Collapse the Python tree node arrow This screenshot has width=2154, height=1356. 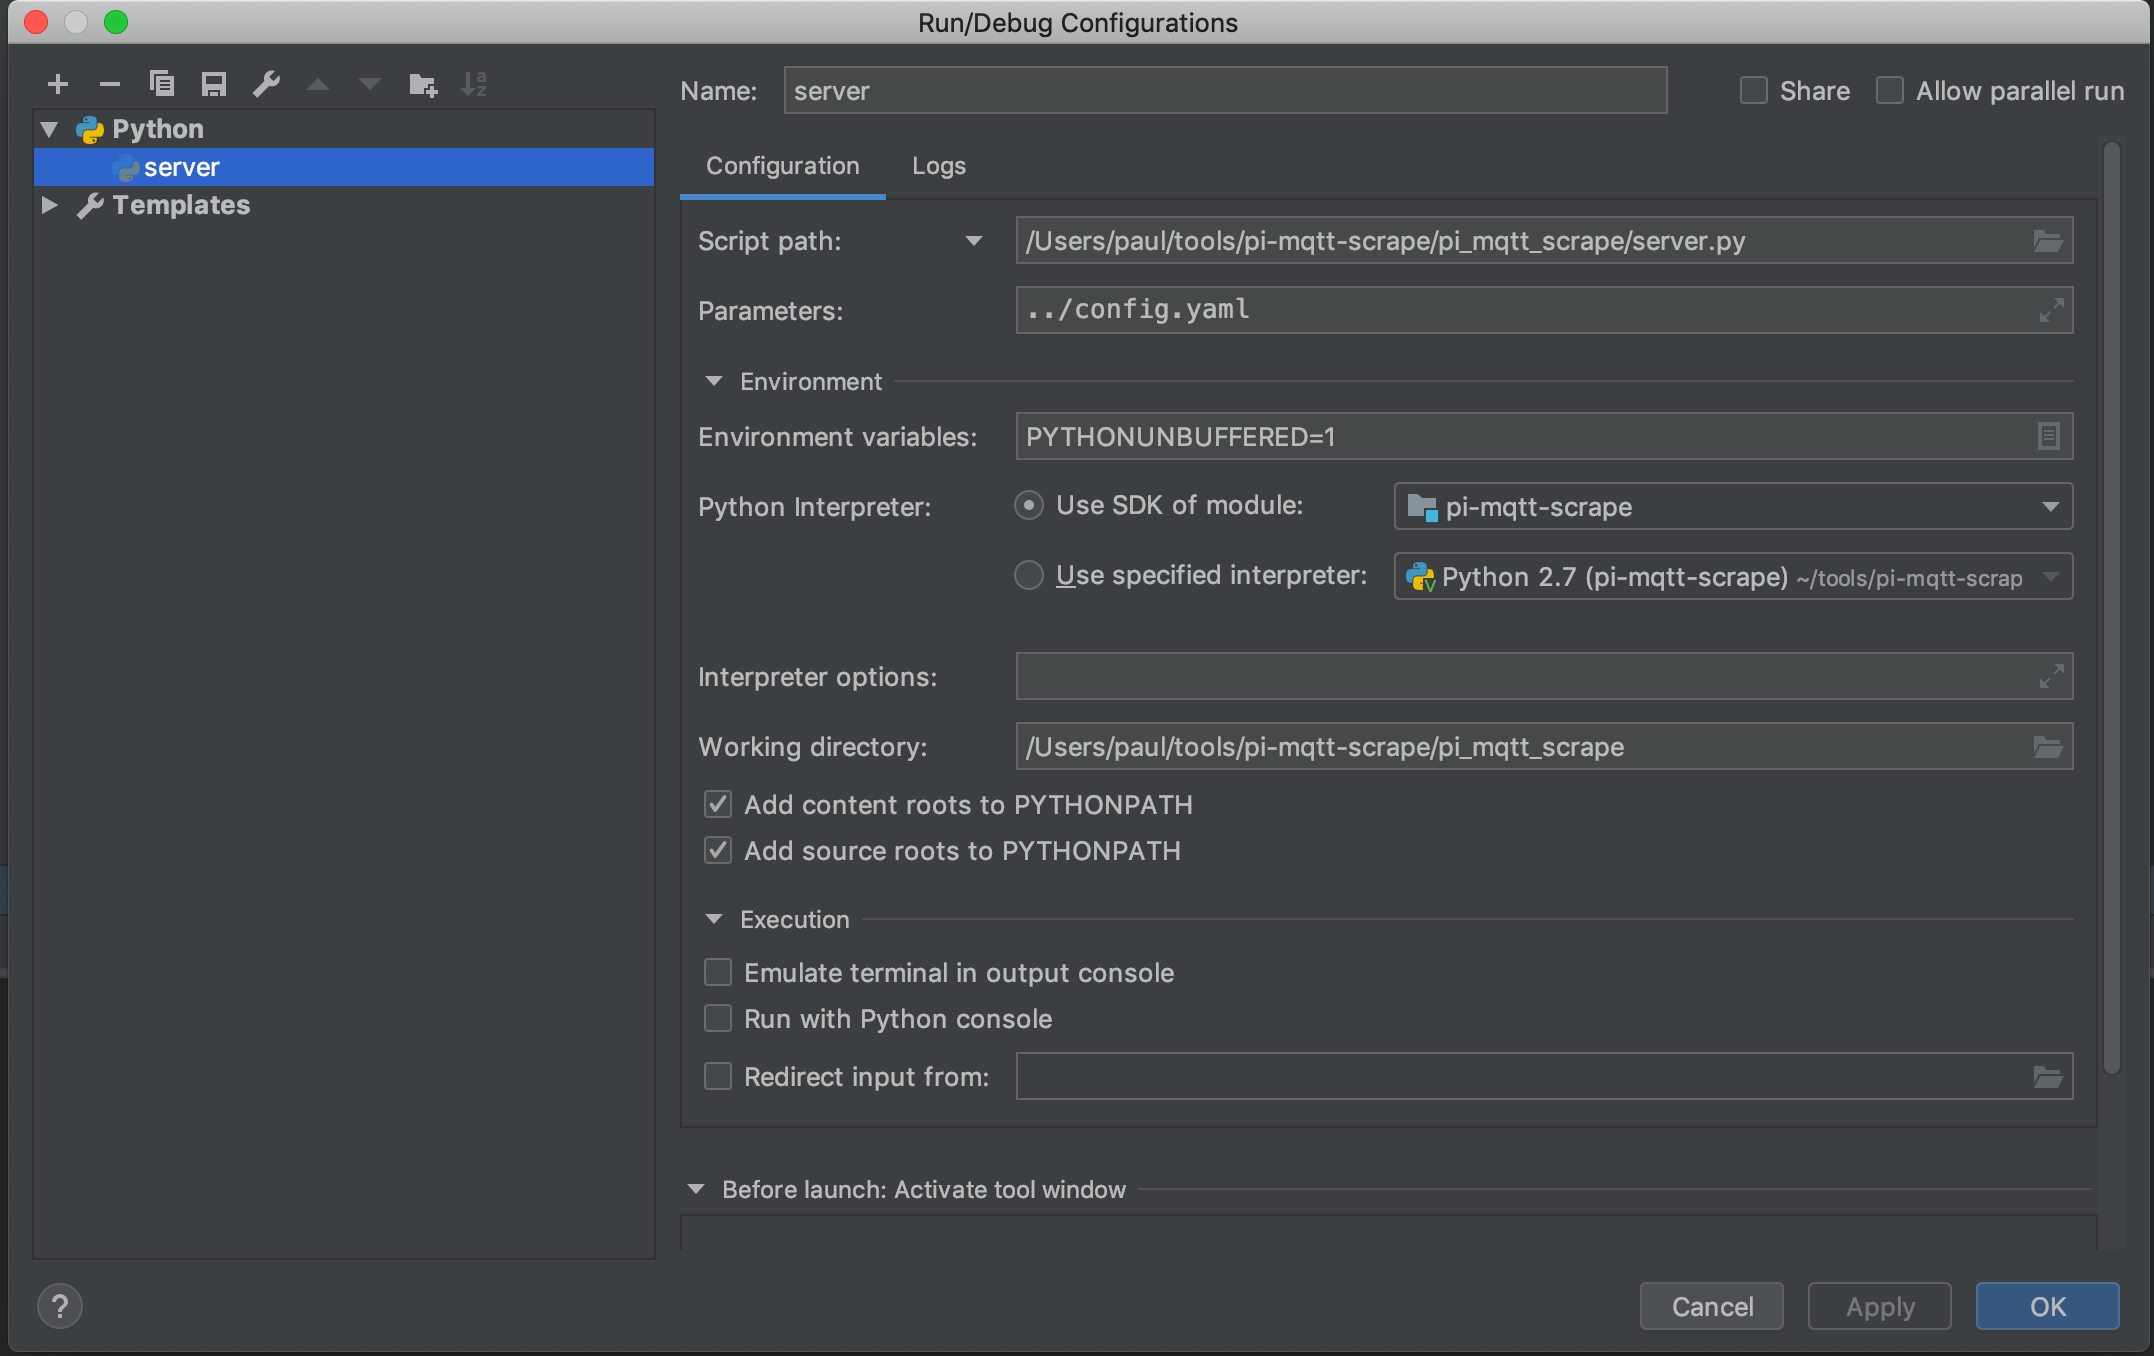[49, 129]
